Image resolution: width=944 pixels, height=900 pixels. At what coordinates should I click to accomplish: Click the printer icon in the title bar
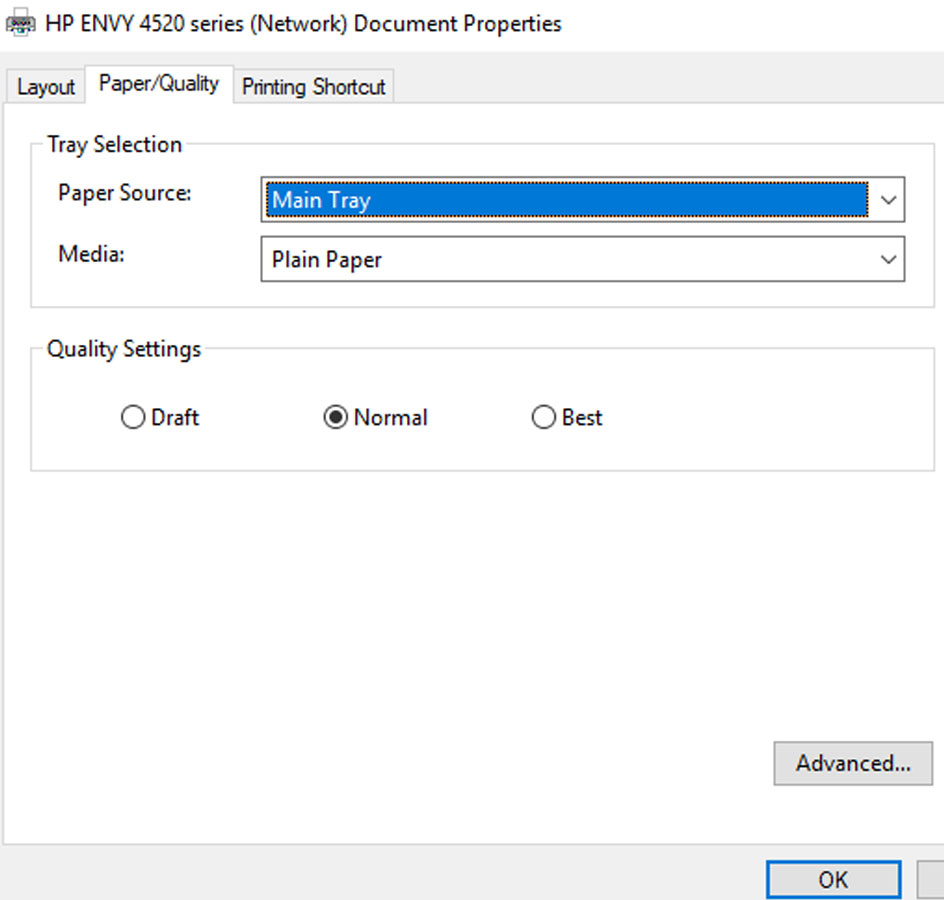click(20, 23)
